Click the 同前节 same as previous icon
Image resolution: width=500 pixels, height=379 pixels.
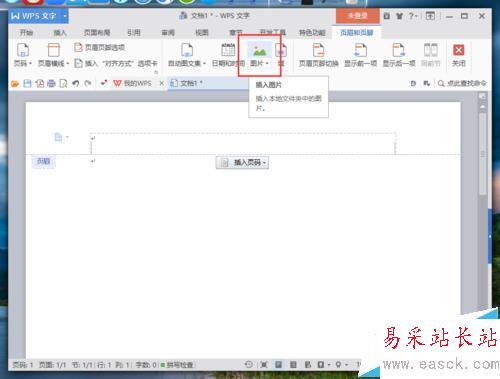(x=430, y=50)
